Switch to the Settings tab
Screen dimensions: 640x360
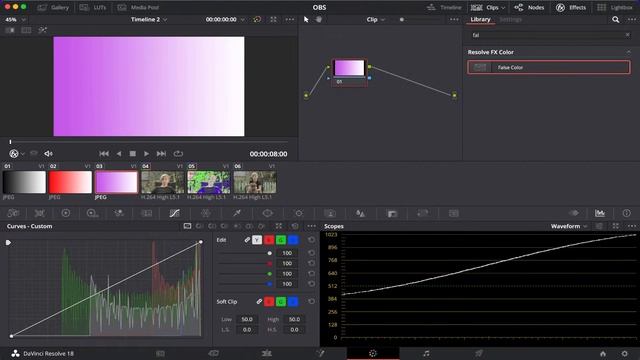511,19
